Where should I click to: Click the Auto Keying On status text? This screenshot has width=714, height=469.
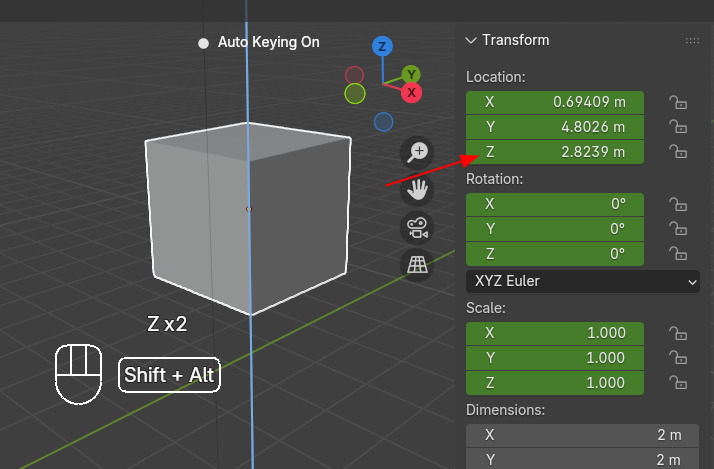269,42
